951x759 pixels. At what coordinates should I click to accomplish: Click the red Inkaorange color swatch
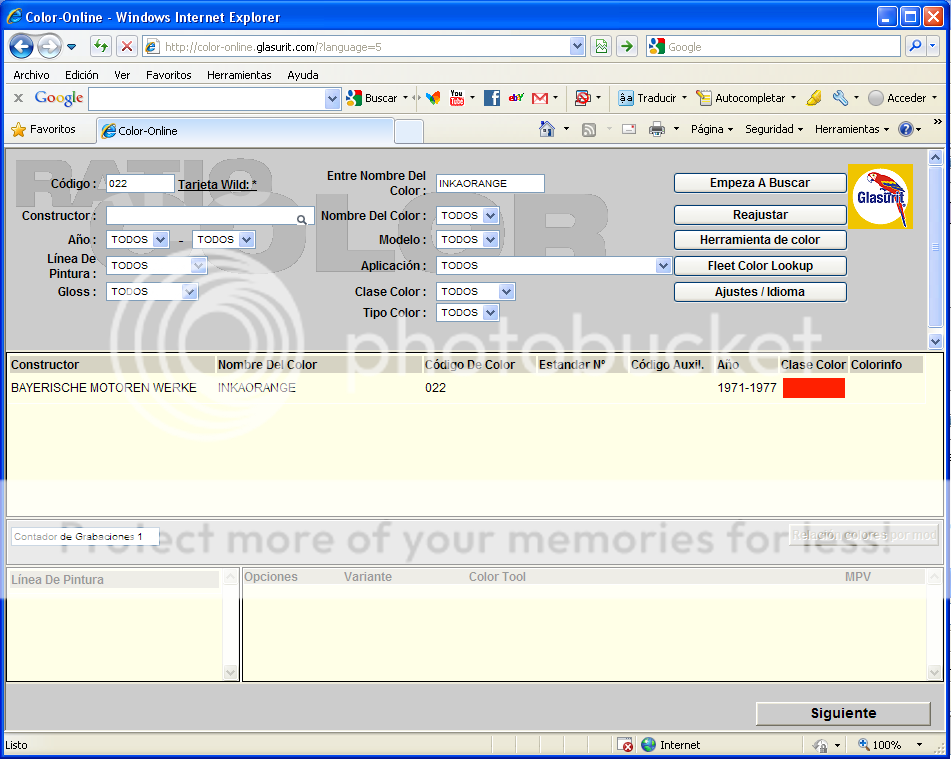pos(813,388)
